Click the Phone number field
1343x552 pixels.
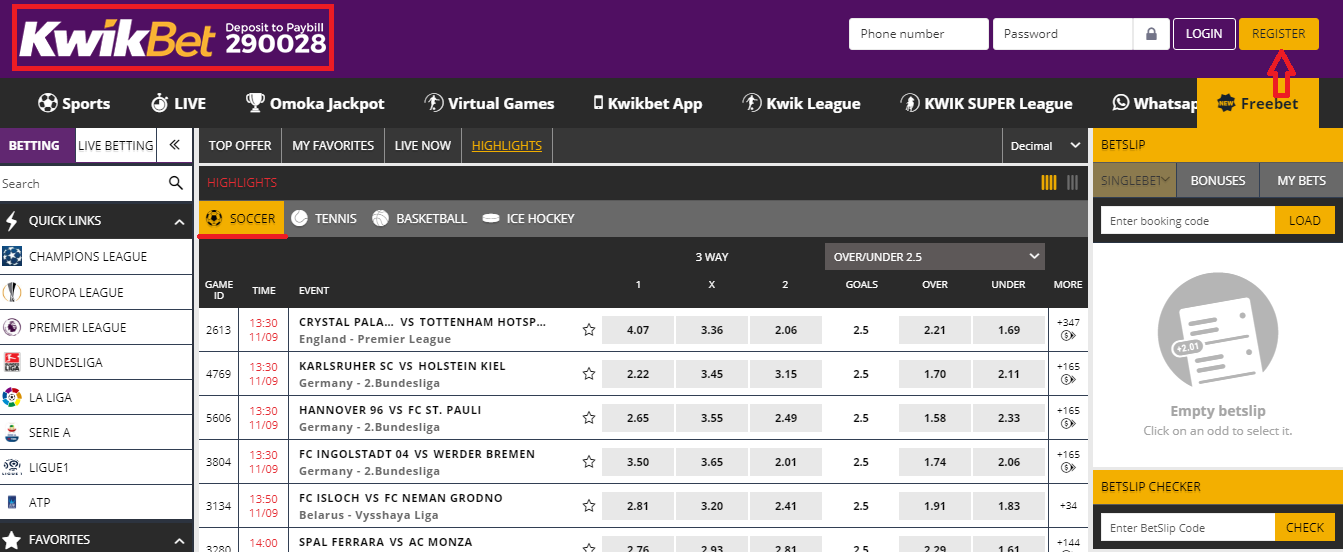click(x=919, y=34)
